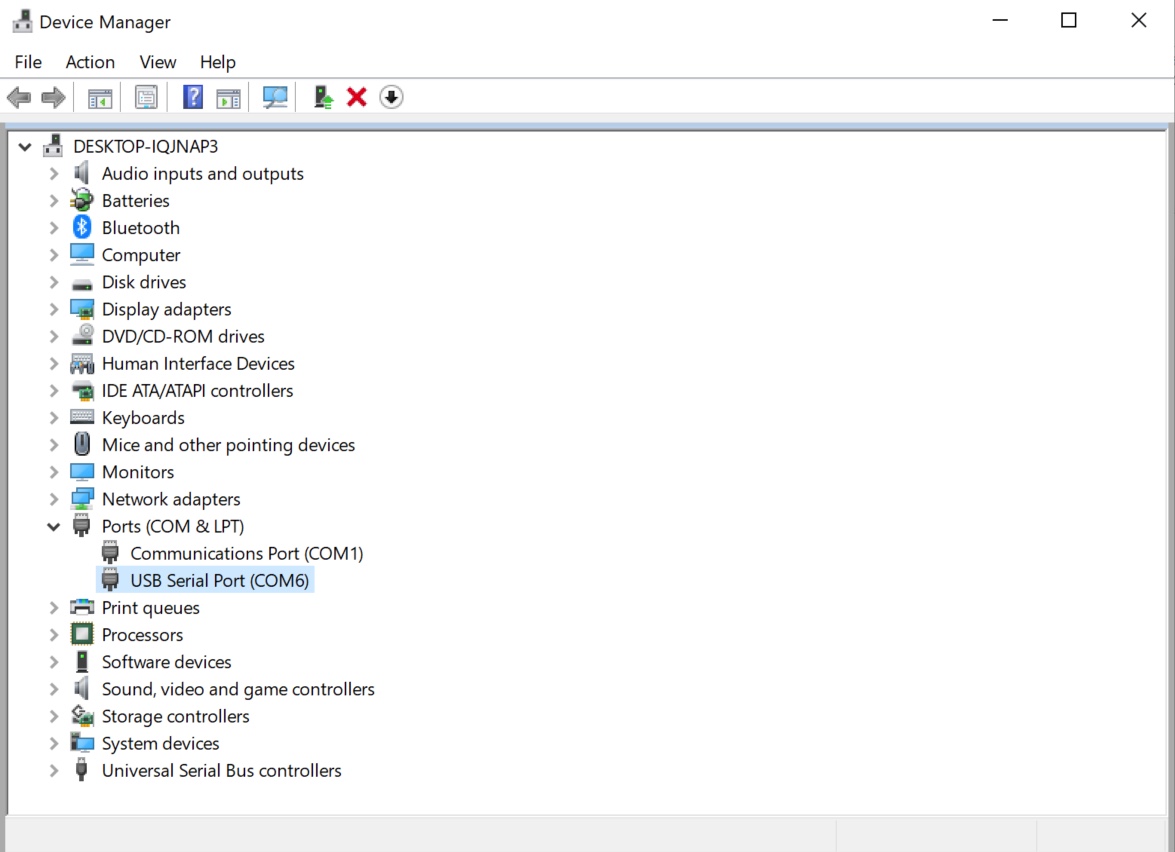Screen dimensions: 1175x852
Task: Click the Show/Hide Console Tree icon
Action: (99, 96)
